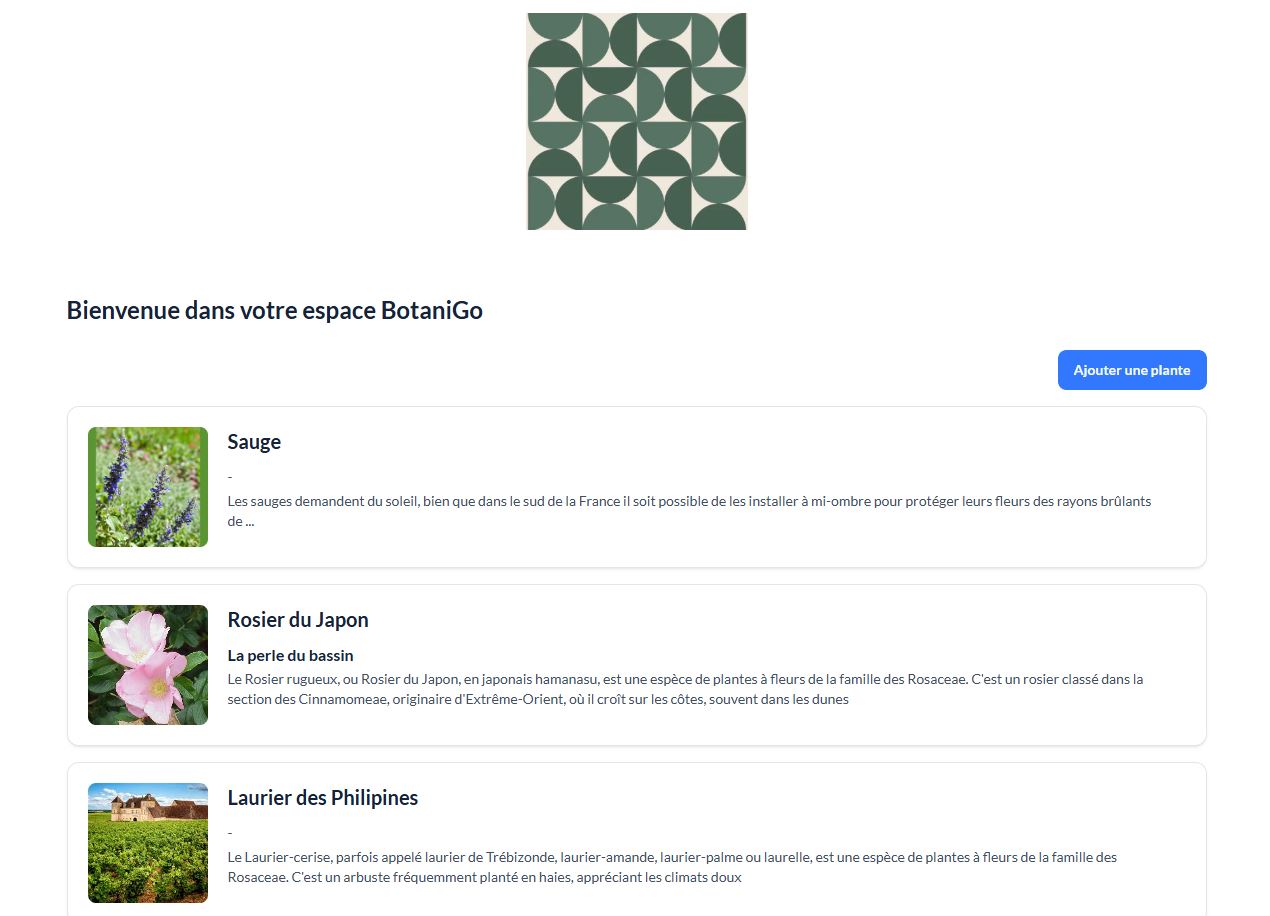Select the Laurier des Philipines title
The height and width of the screenshot is (916, 1270).
point(323,798)
